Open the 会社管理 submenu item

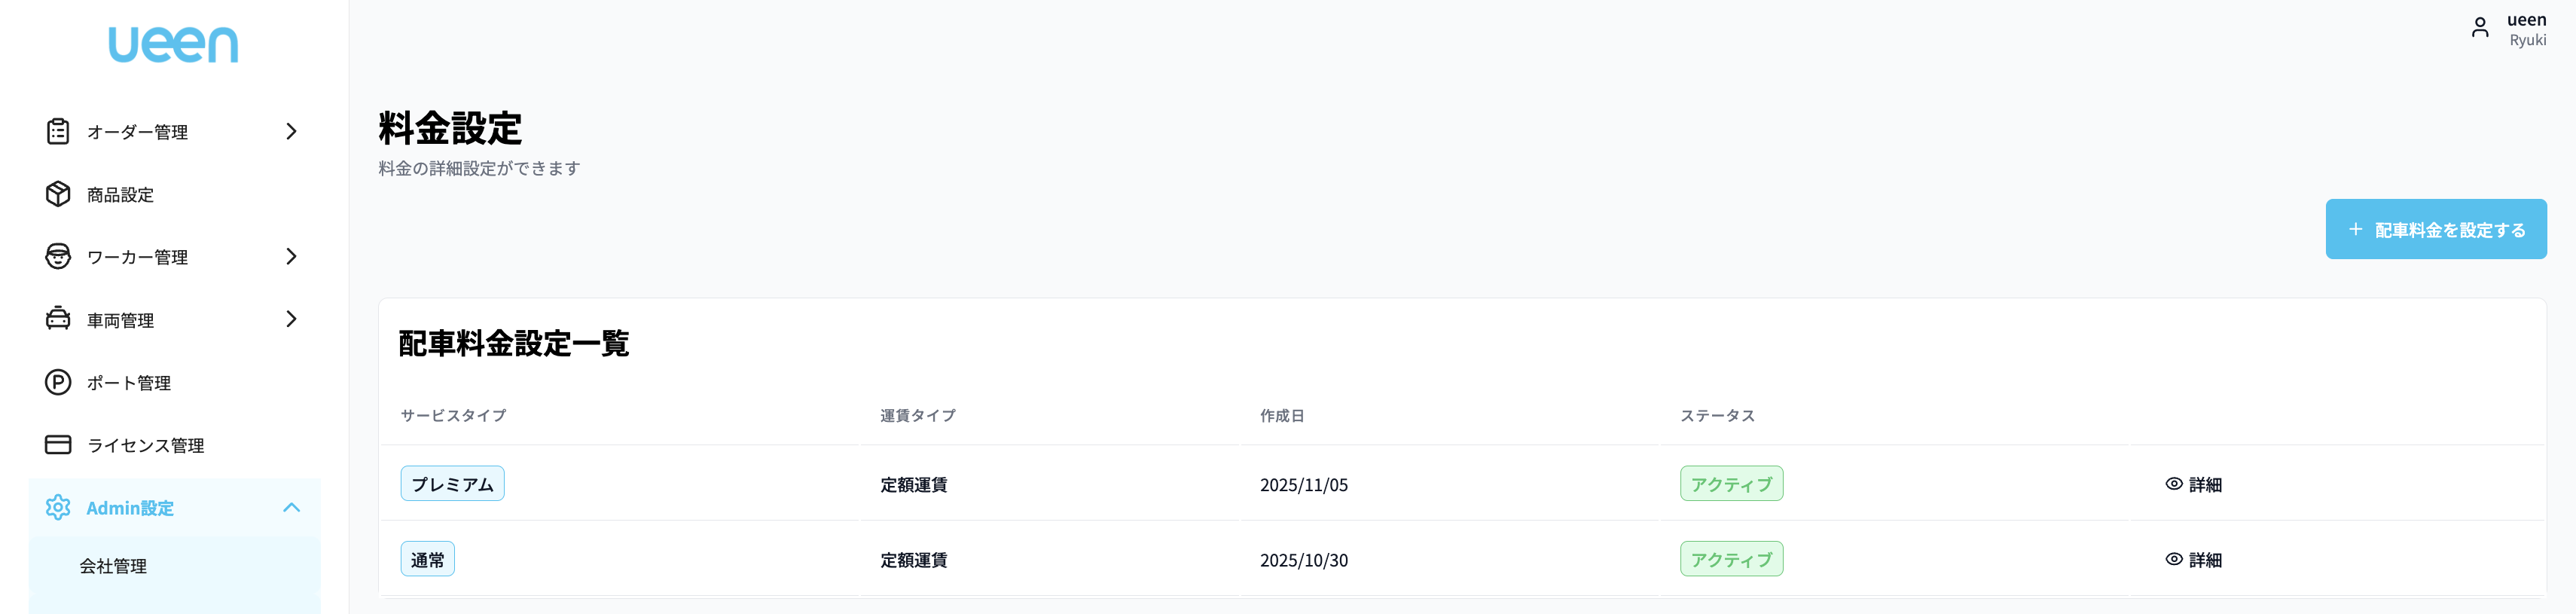(113, 566)
